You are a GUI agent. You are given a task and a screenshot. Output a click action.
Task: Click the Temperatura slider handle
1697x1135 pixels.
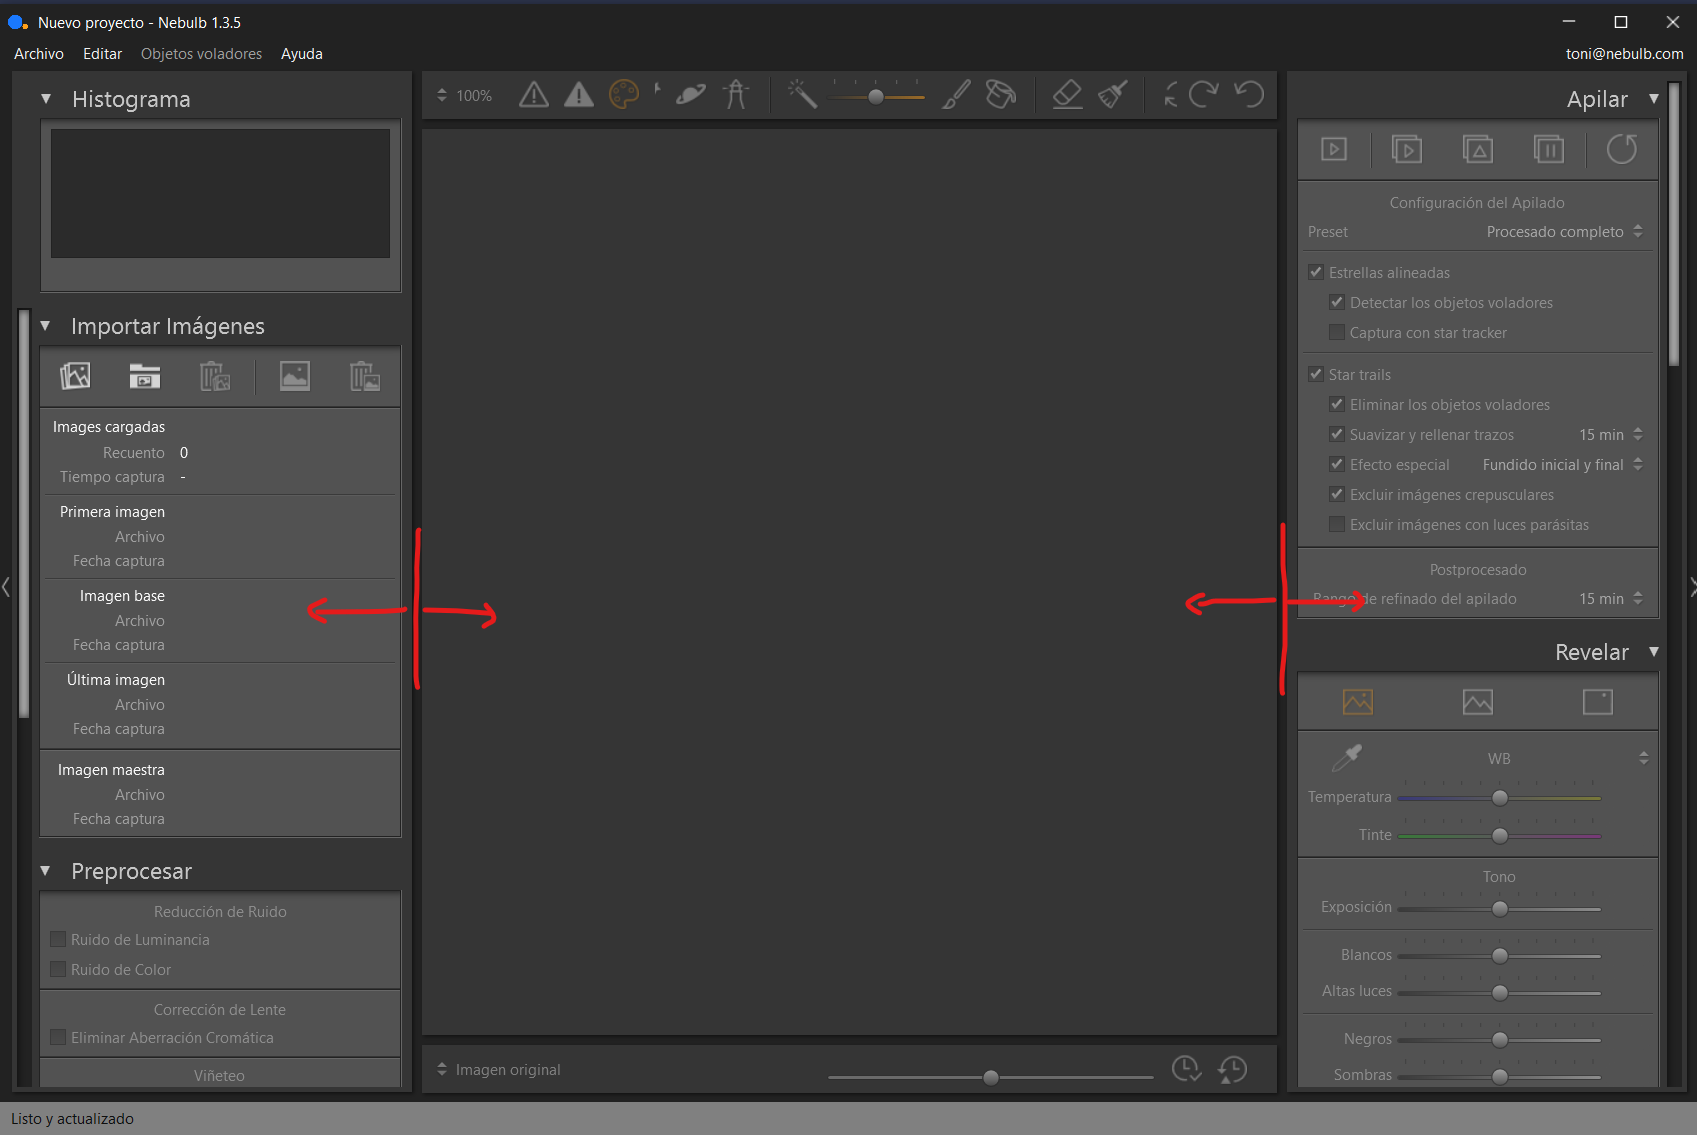pos(1500,797)
